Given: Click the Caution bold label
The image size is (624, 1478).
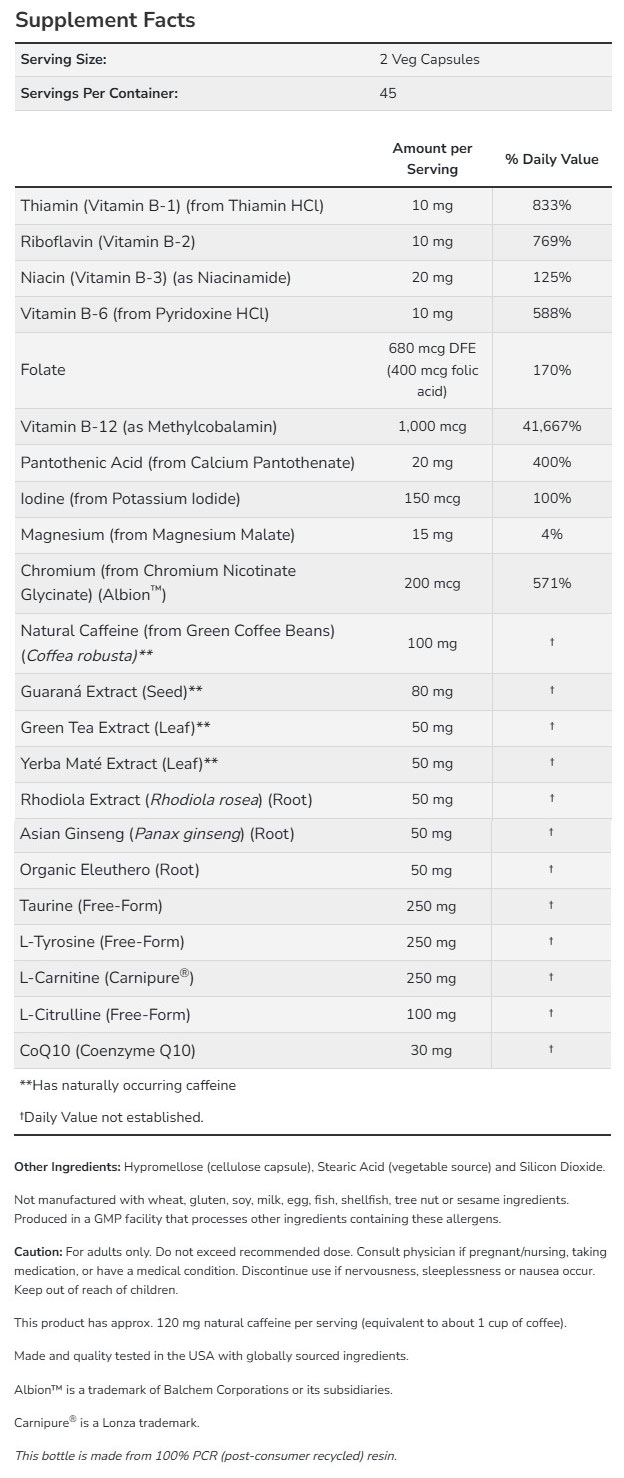Looking at the screenshot, I should coord(38,1252).
